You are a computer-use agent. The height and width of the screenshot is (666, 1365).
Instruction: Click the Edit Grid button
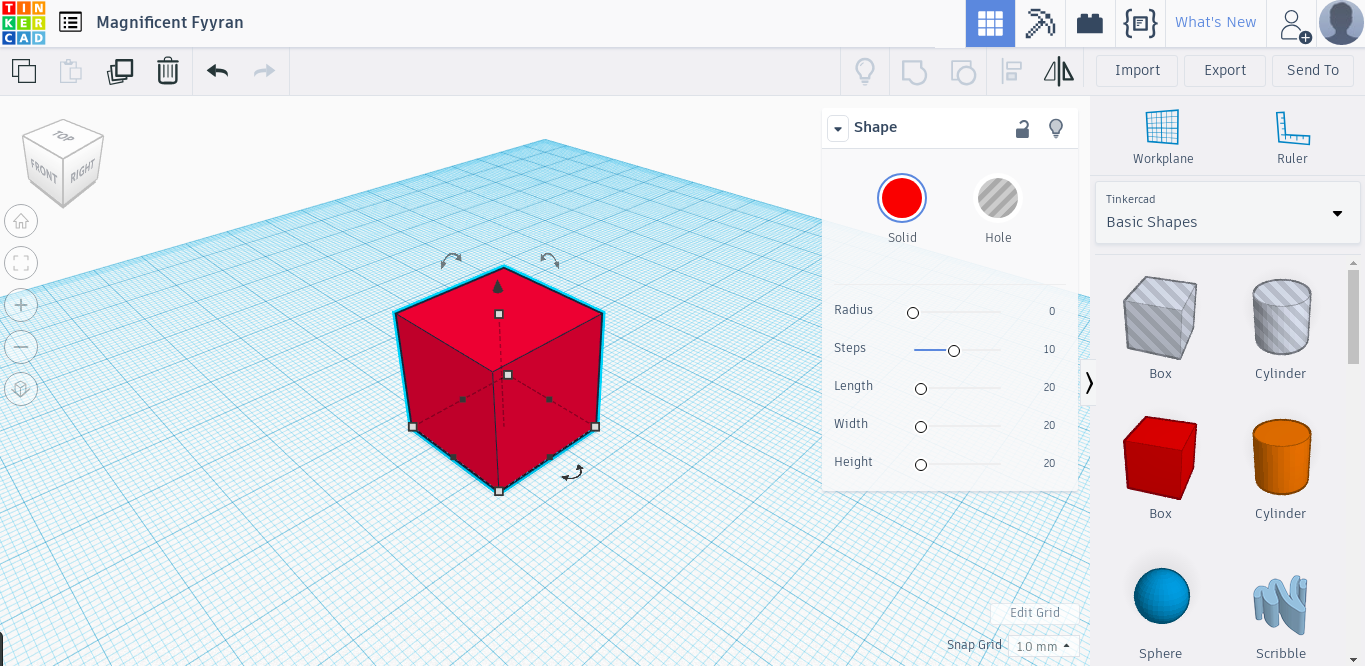1034,613
